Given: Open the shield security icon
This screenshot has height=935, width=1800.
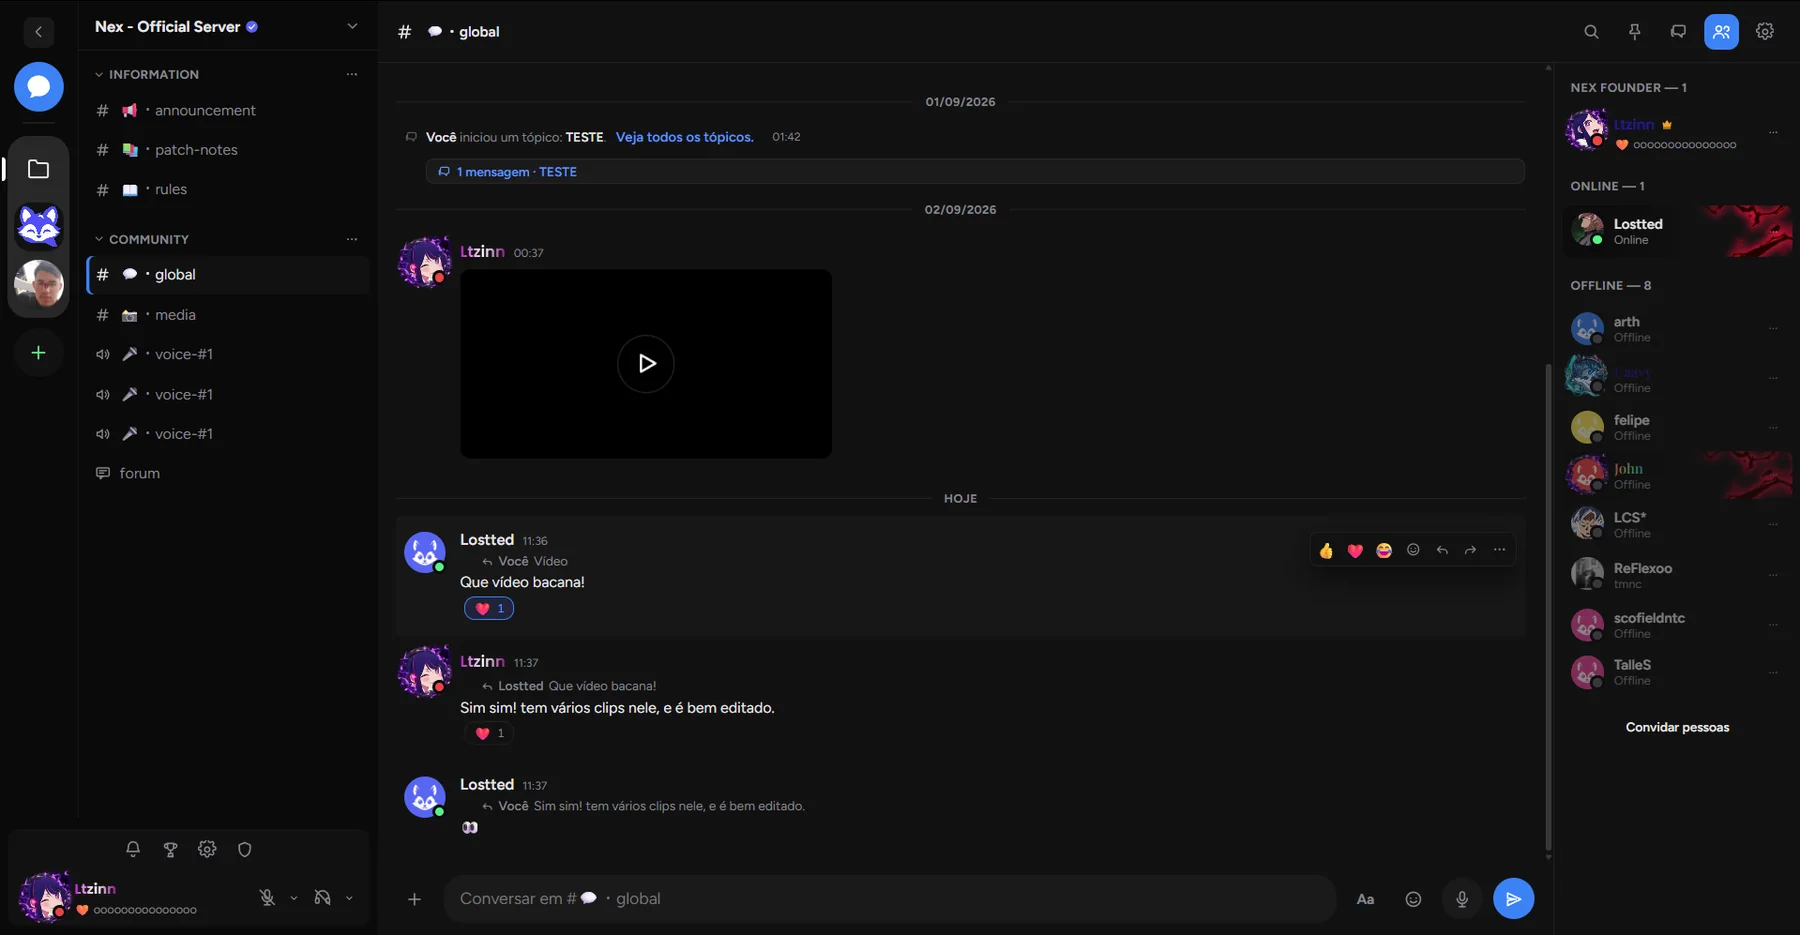Looking at the screenshot, I should point(245,849).
